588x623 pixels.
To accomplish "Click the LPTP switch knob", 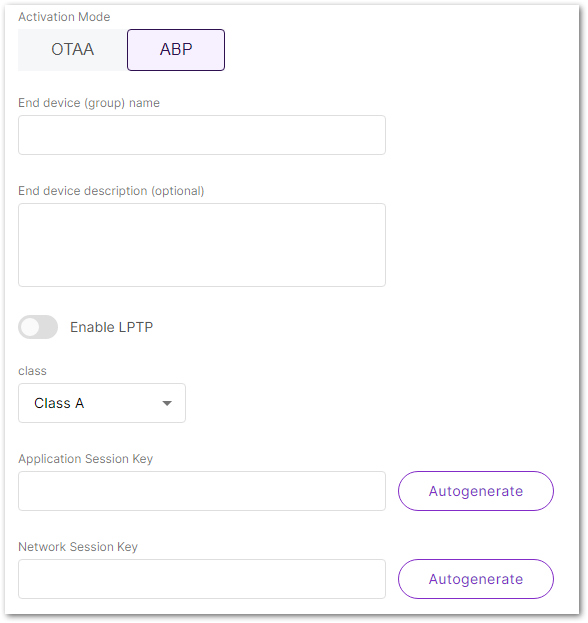I will 30,327.
